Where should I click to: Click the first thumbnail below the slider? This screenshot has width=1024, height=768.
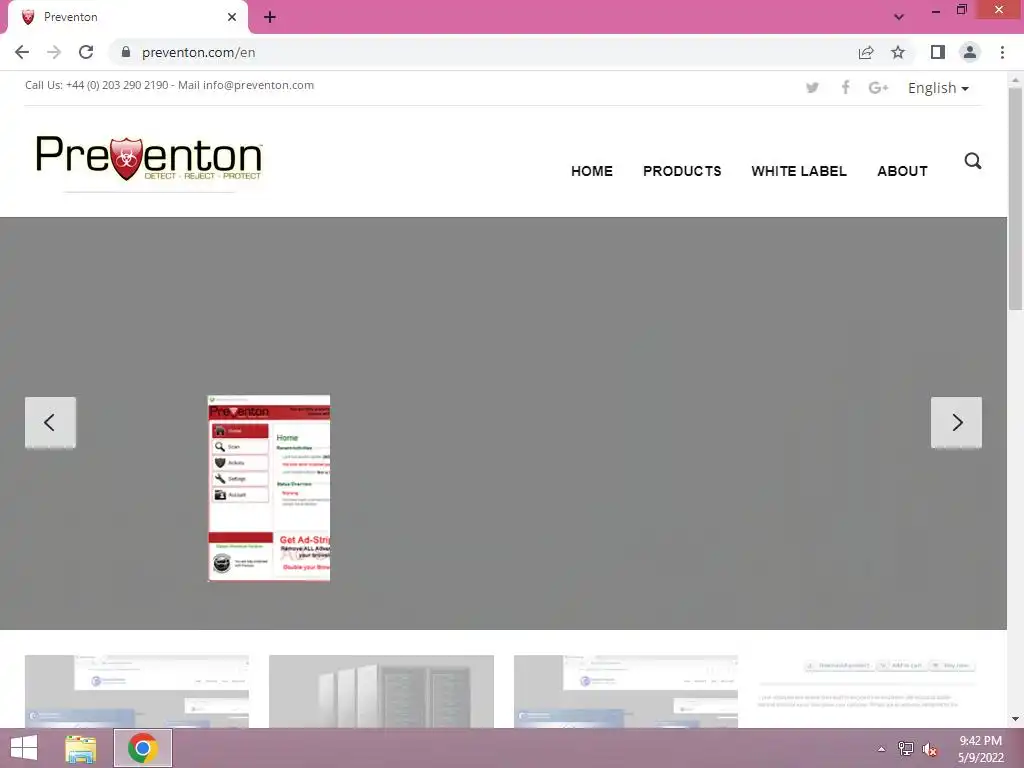click(136, 691)
